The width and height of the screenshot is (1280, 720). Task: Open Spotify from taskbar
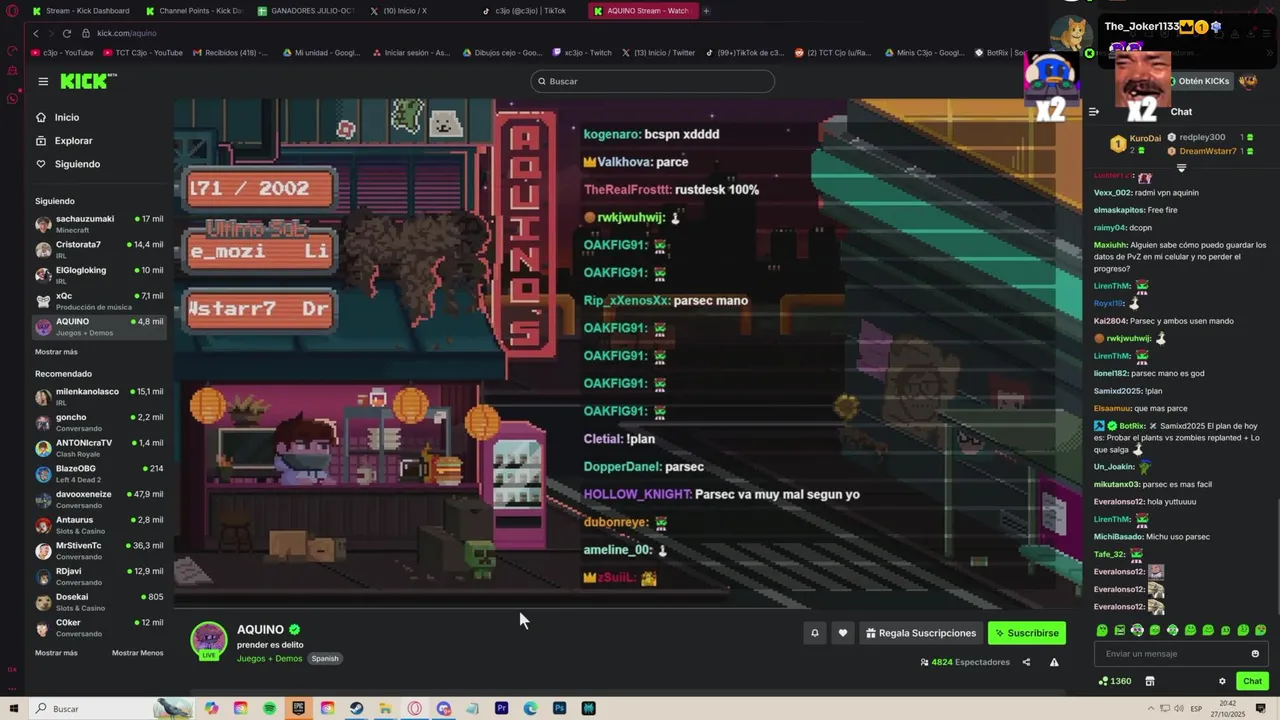pos(270,708)
